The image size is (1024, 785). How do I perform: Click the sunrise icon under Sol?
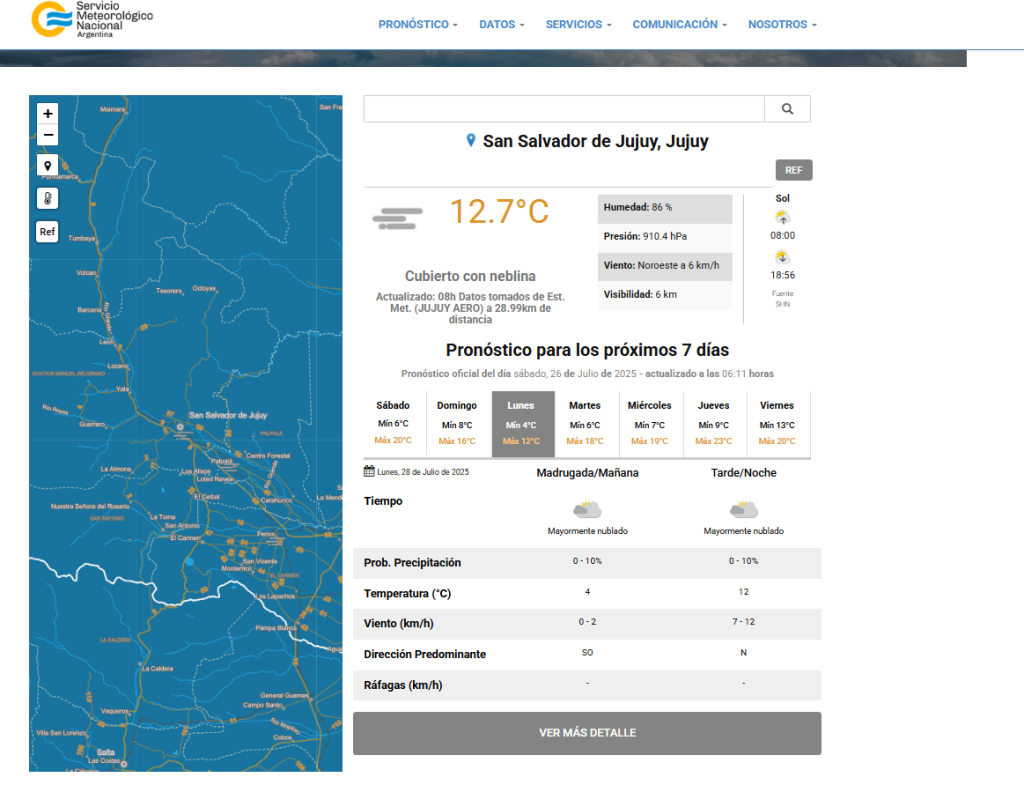pos(782,217)
